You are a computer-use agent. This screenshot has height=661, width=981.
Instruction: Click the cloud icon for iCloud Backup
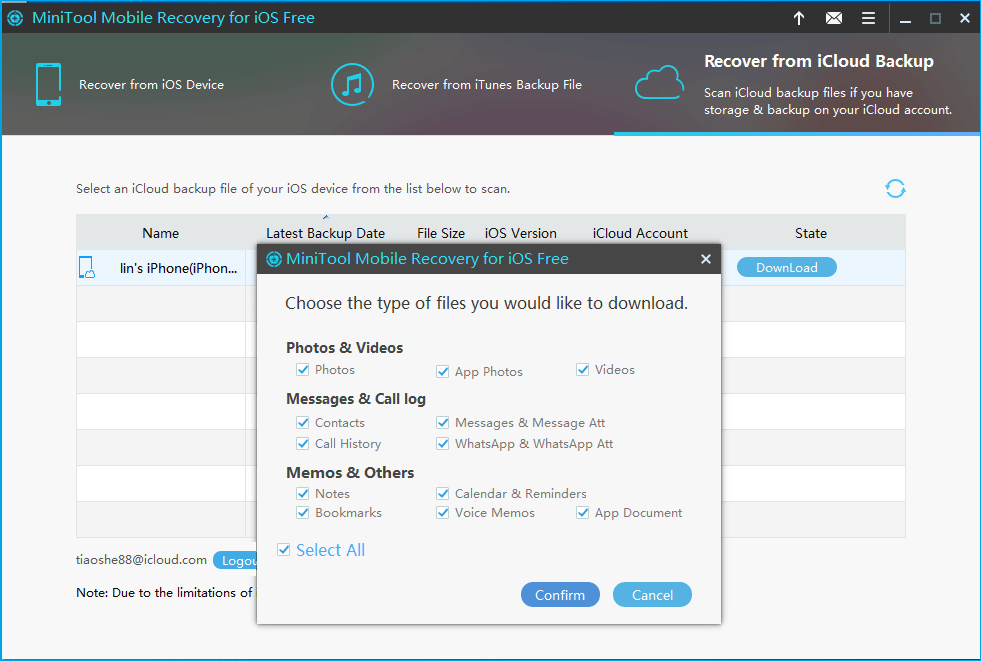(659, 83)
